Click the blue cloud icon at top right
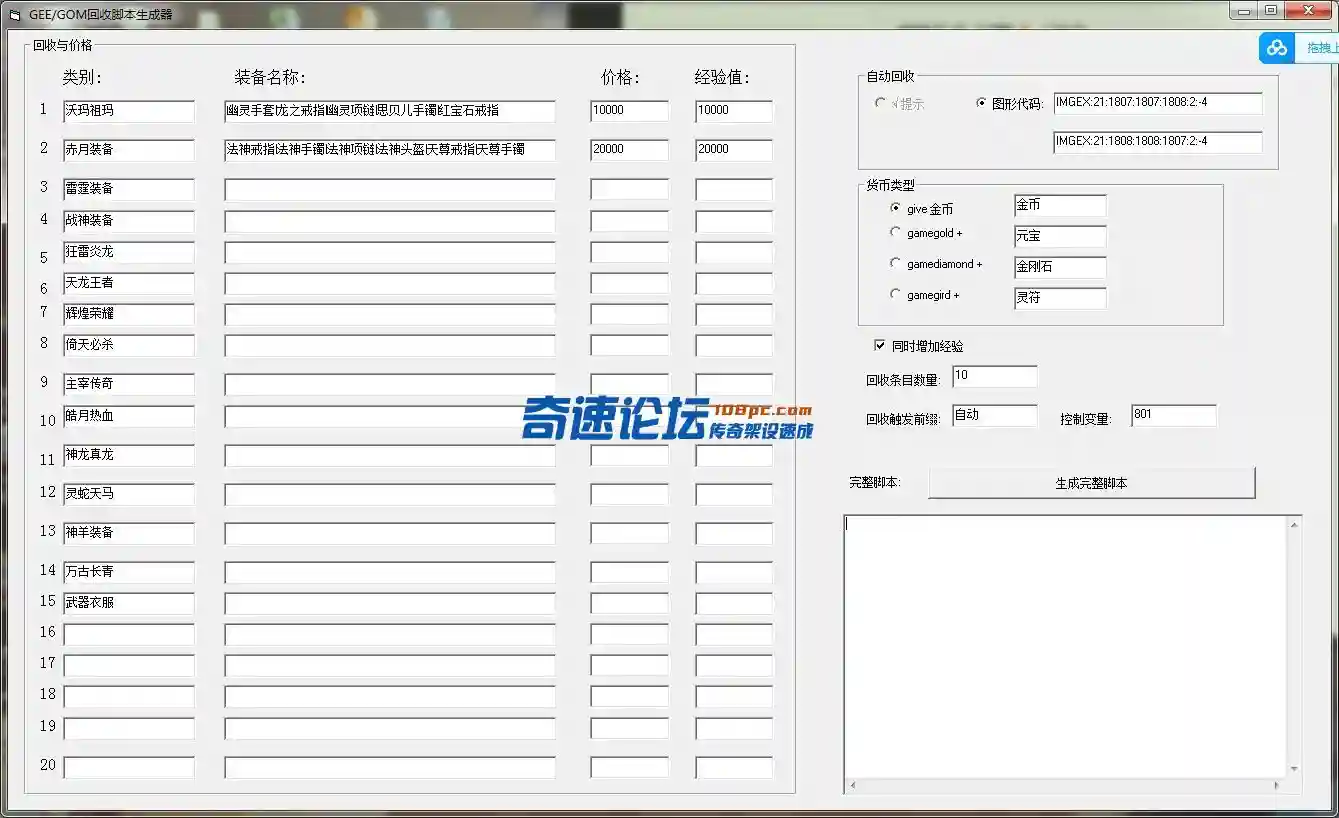Image resolution: width=1339 pixels, height=818 pixels. point(1277,48)
